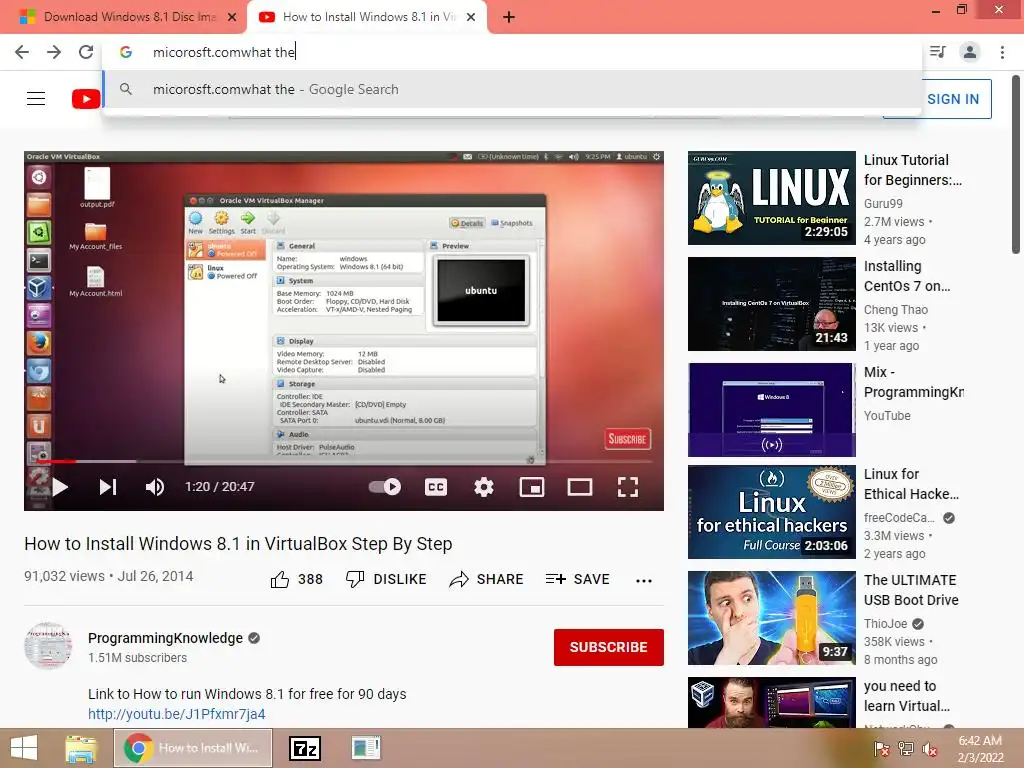
Task: Click the video title text
Action: click(238, 543)
